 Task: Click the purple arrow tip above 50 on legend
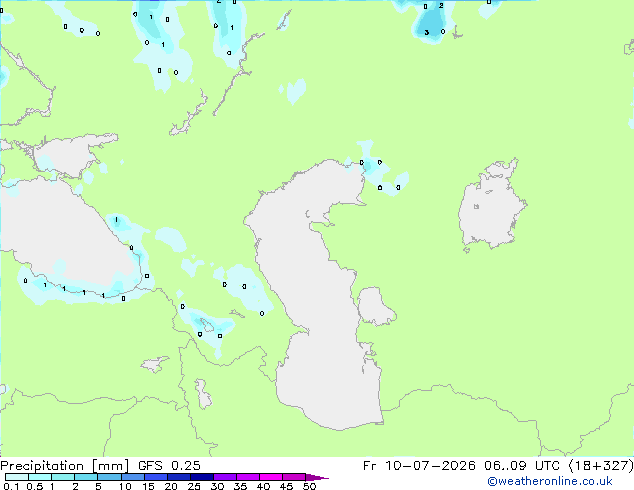point(317,477)
